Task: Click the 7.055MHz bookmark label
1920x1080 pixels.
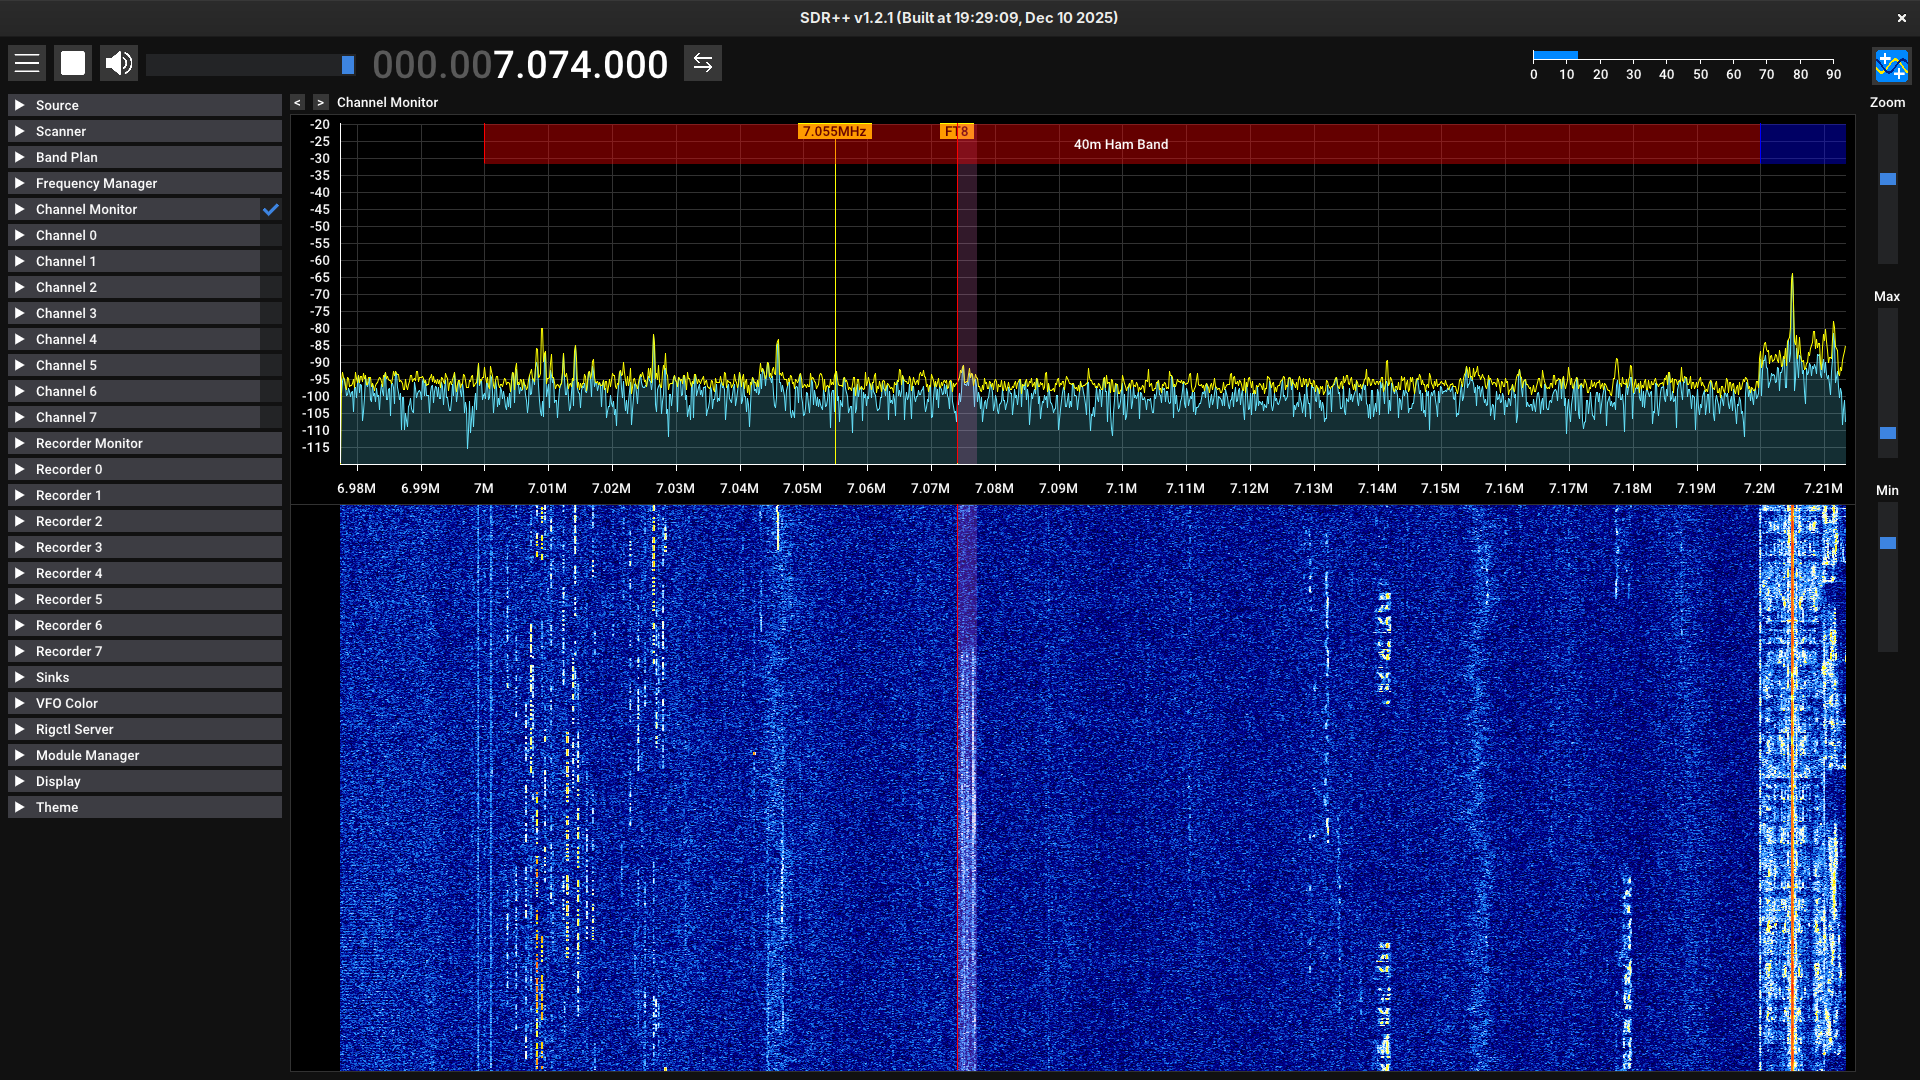Action: (x=834, y=131)
